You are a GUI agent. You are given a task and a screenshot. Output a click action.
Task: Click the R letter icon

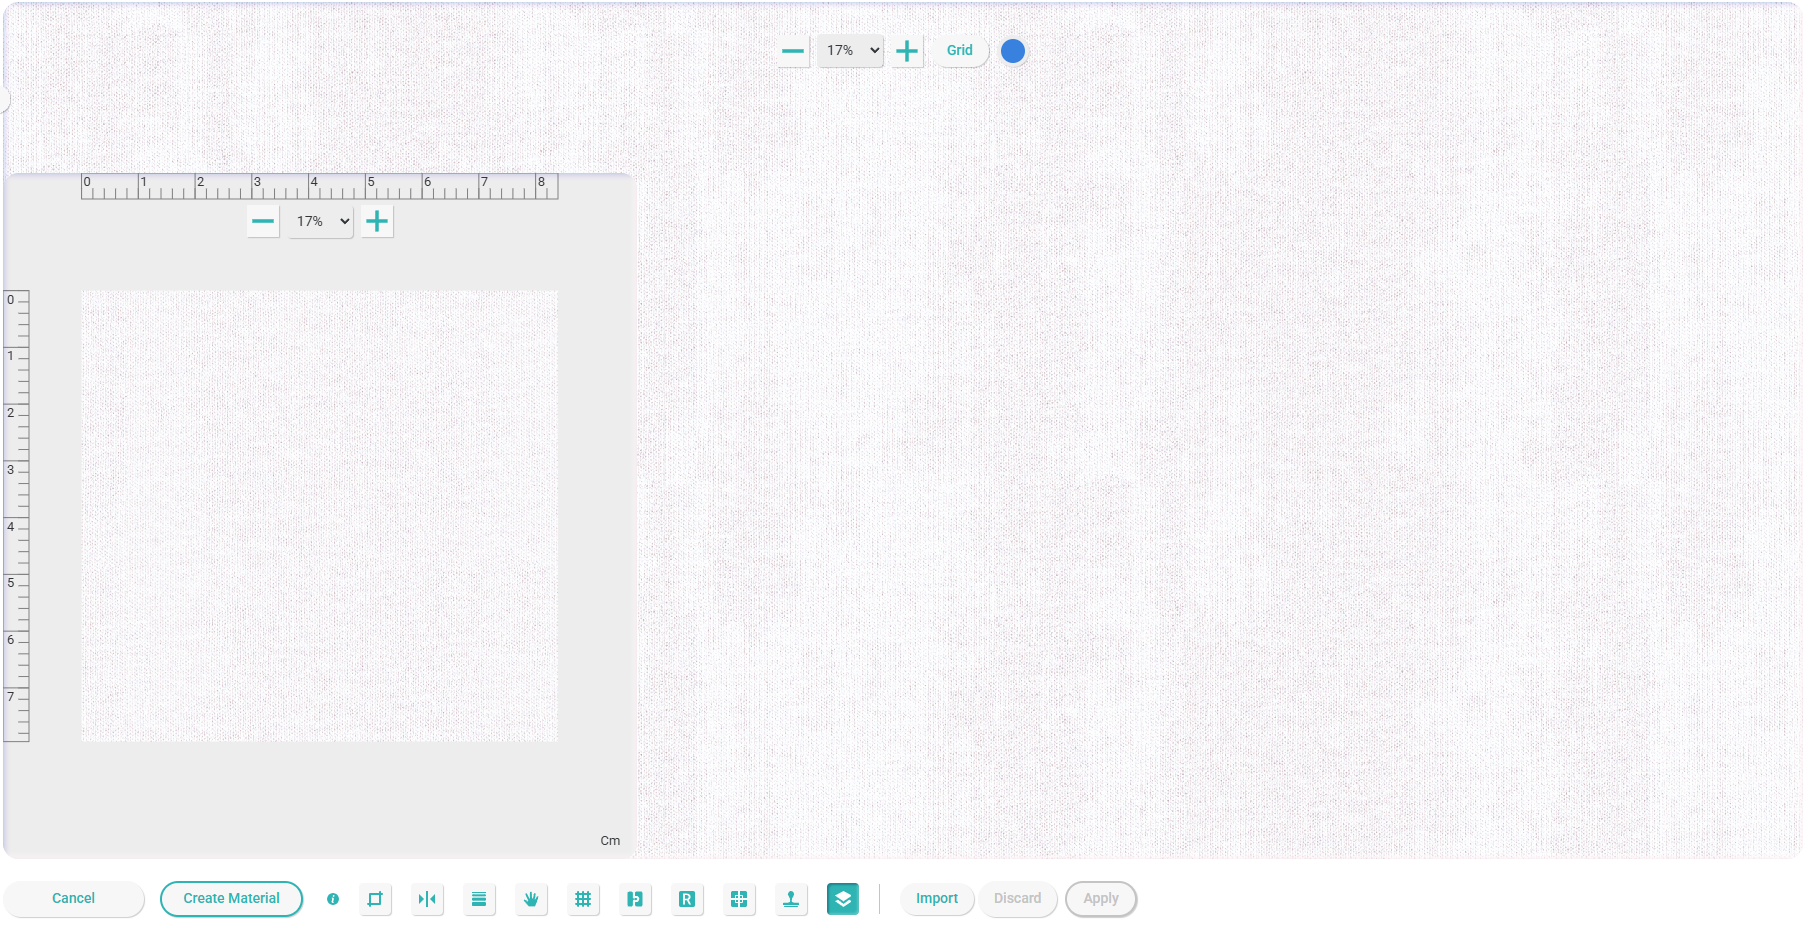point(687,899)
